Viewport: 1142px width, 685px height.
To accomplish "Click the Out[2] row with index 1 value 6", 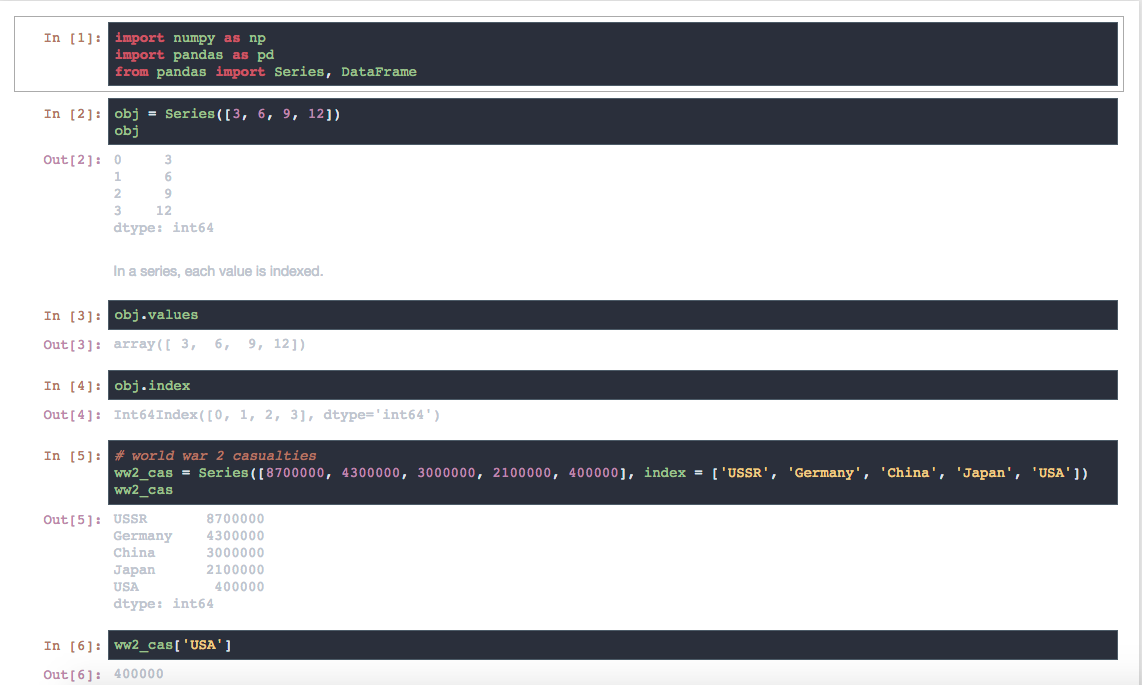I will (x=143, y=177).
